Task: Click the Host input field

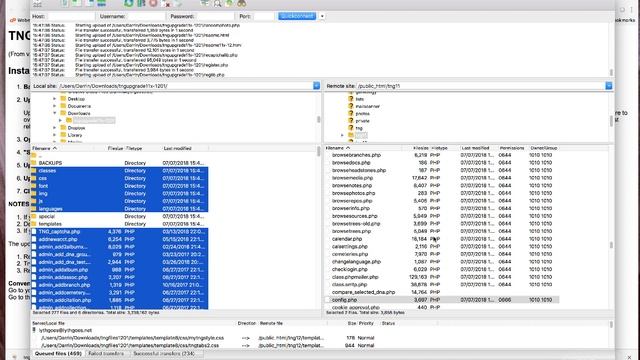Action: 71,16
